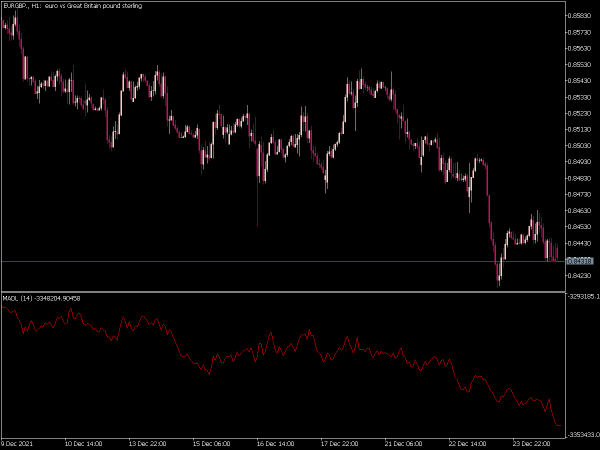Click the 13 Dec 22:00 time label
This screenshot has height=450, width=600.
click(147, 444)
